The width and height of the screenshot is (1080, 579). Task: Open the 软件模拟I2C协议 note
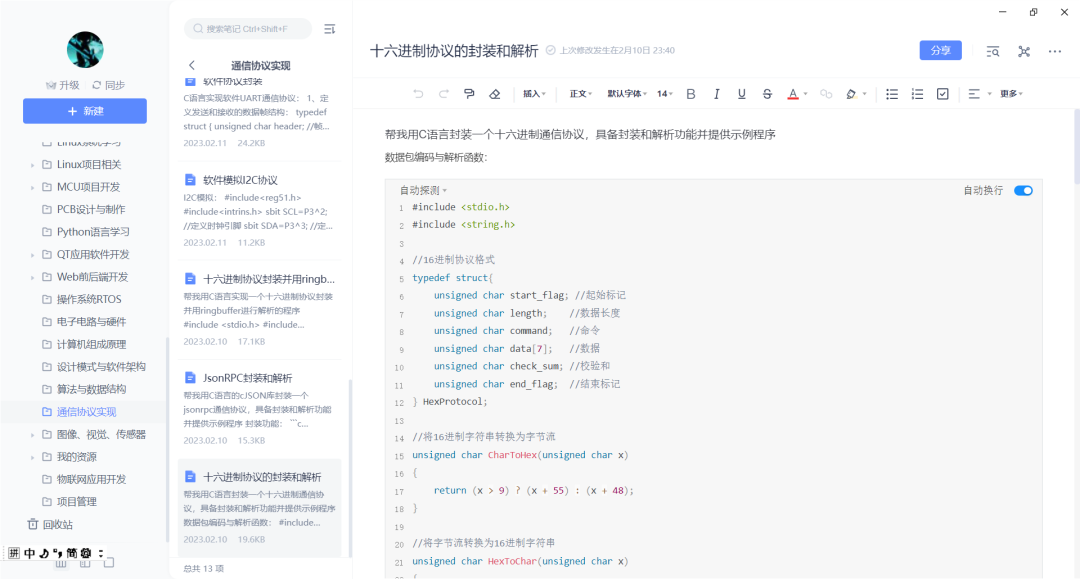[260, 211]
